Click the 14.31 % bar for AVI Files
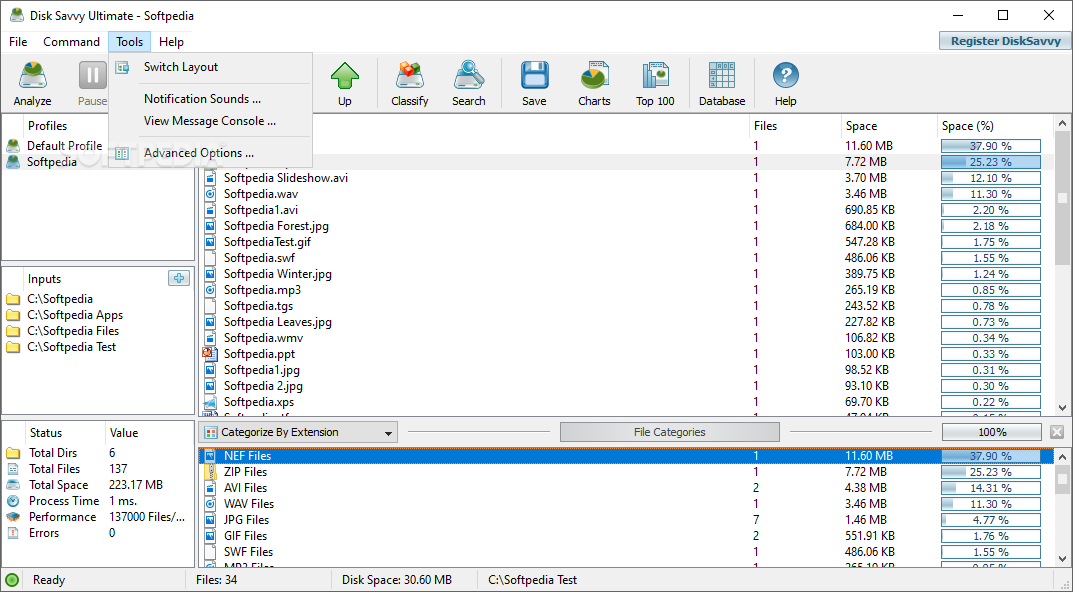Image resolution: width=1073 pixels, height=592 pixels. [x=991, y=488]
